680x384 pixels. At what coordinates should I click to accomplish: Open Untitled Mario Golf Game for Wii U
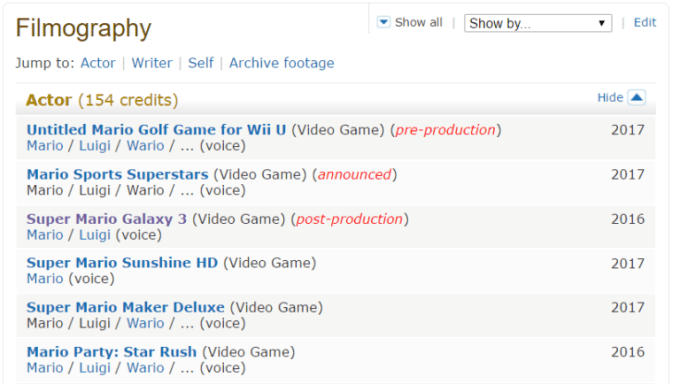(156, 130)
